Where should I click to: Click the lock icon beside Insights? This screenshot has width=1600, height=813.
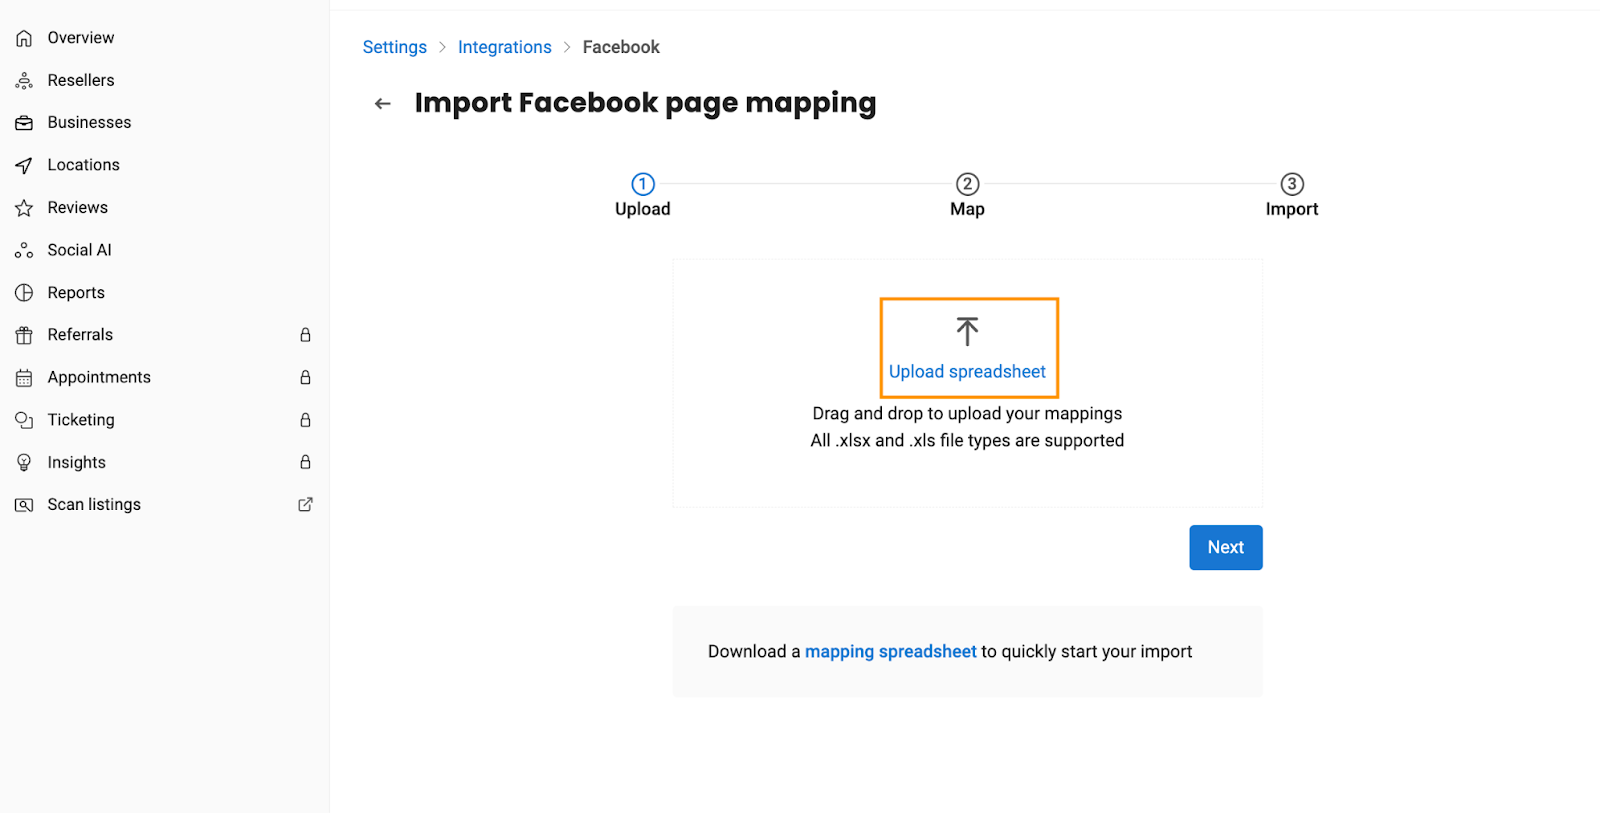pyautogui.click(x=306, y=462)
